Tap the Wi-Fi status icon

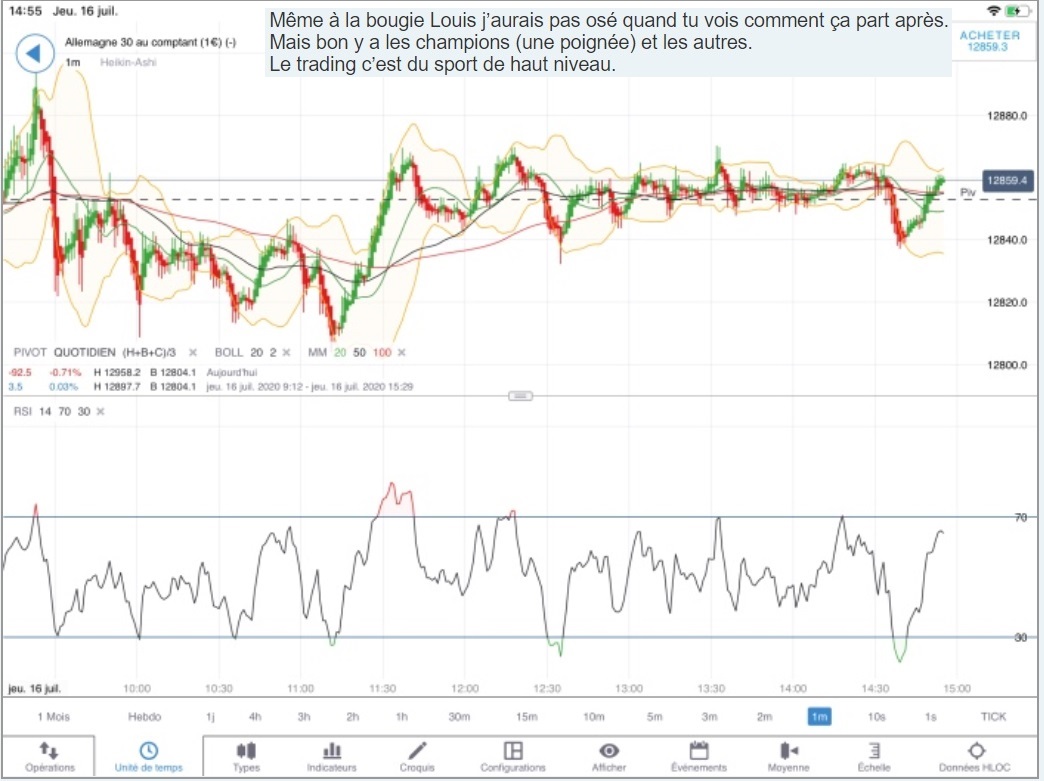tap(993, 11)
